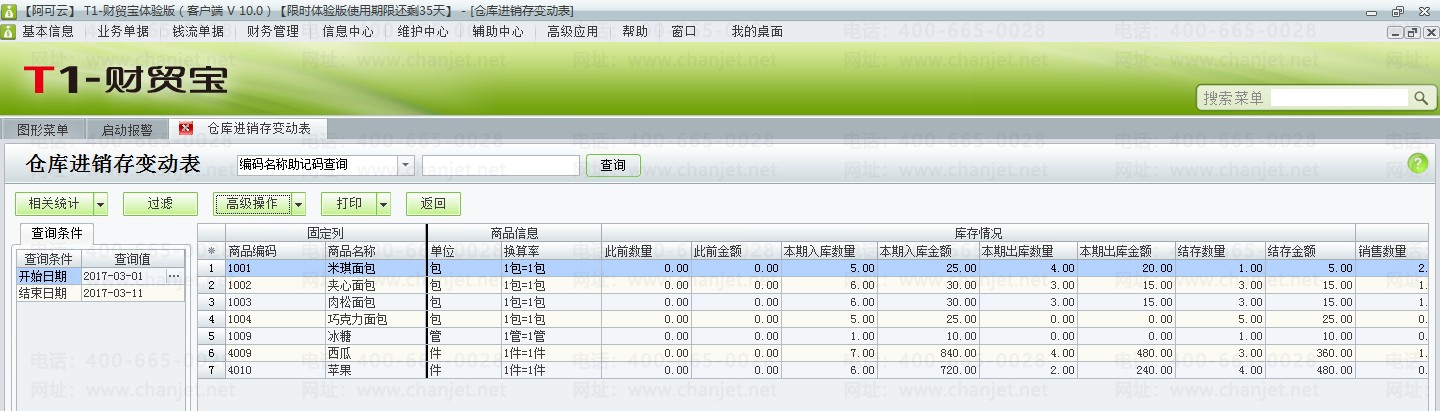The width and height of the screenshot is (1440, 411).
Task: Switch to the 图形菜单 tab
Action: pos(43,130)
